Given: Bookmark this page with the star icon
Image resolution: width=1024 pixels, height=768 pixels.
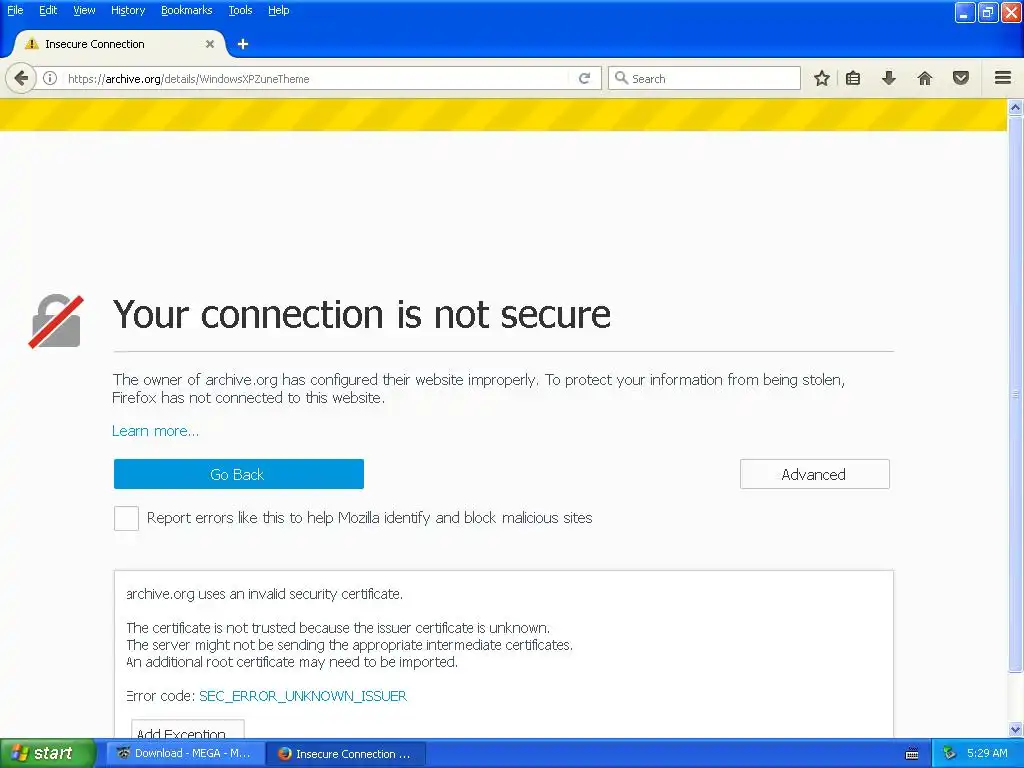Looking at the screenshot, I should click(822, 78).
